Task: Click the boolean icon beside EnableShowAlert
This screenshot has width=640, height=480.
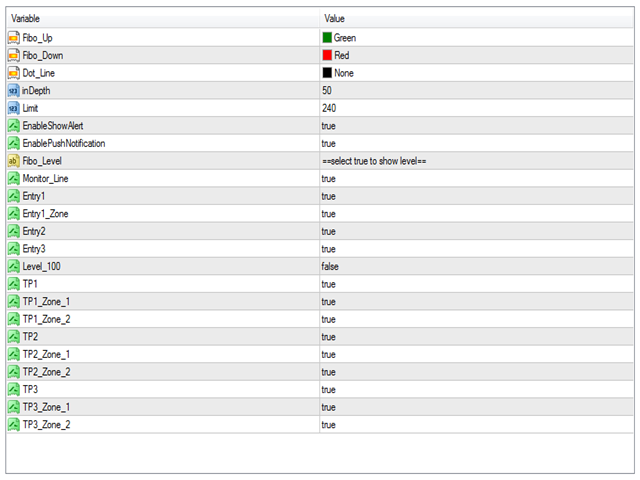Action: tap(13, 126)
